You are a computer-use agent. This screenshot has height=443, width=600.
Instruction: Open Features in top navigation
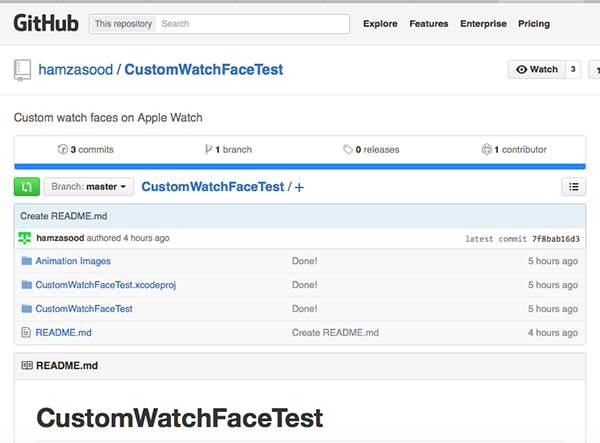click(429, 24)
